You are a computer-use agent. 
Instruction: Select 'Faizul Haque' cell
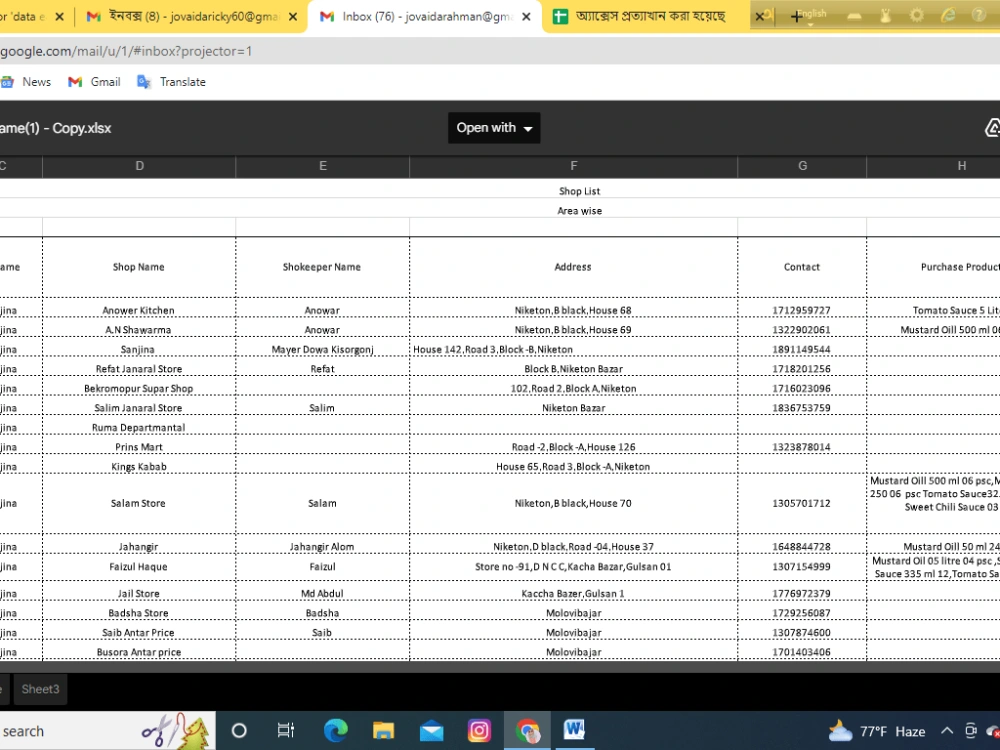pos(138,566)
